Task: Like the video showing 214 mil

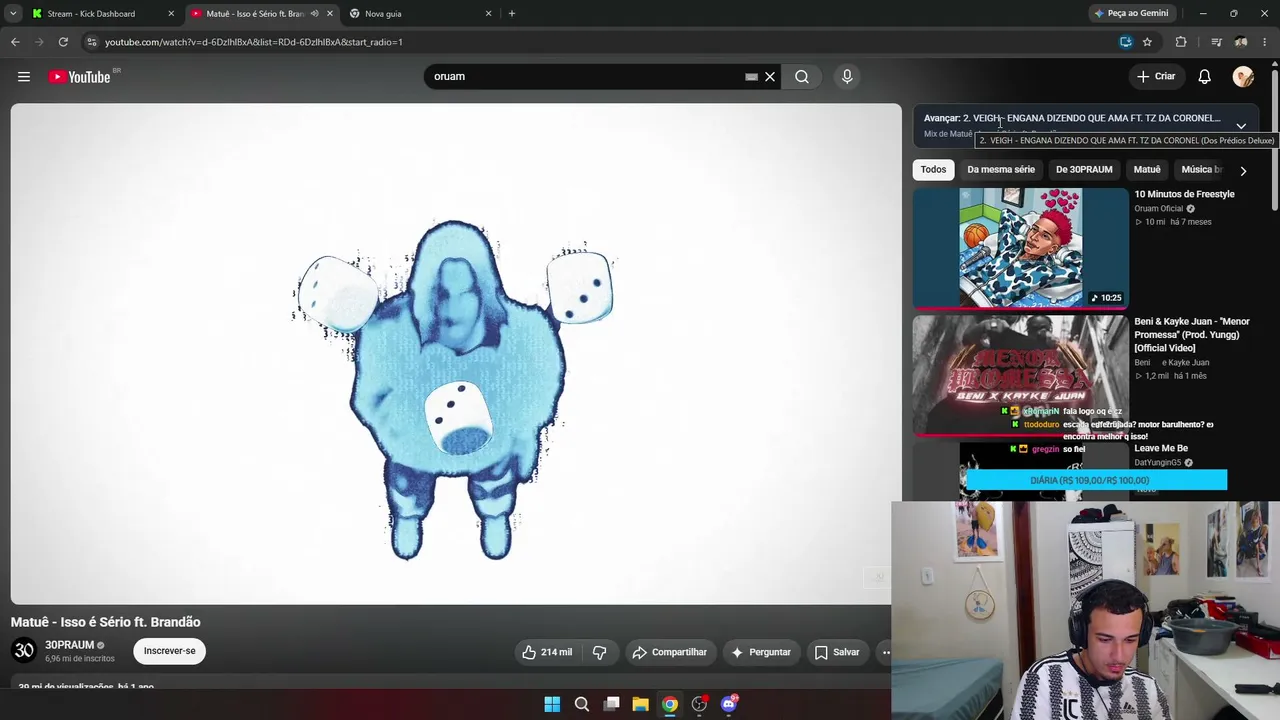Action: point(547,652)
